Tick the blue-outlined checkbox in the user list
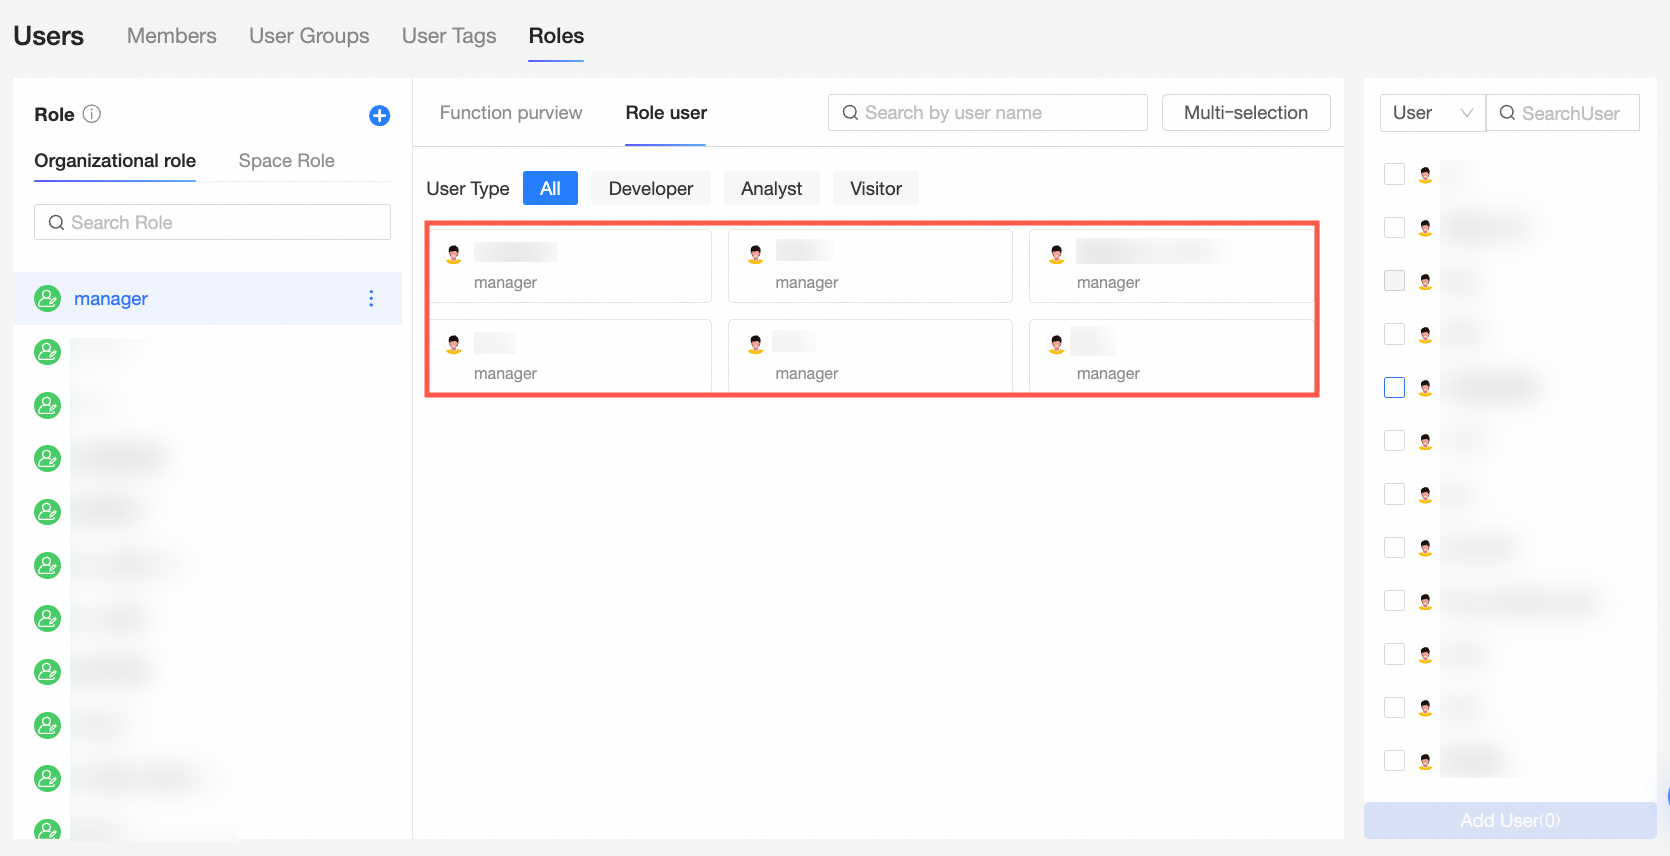Image resolution: width=1670 pixels, height=856 pixels. pyautogui.click(x=1394, y=387)
